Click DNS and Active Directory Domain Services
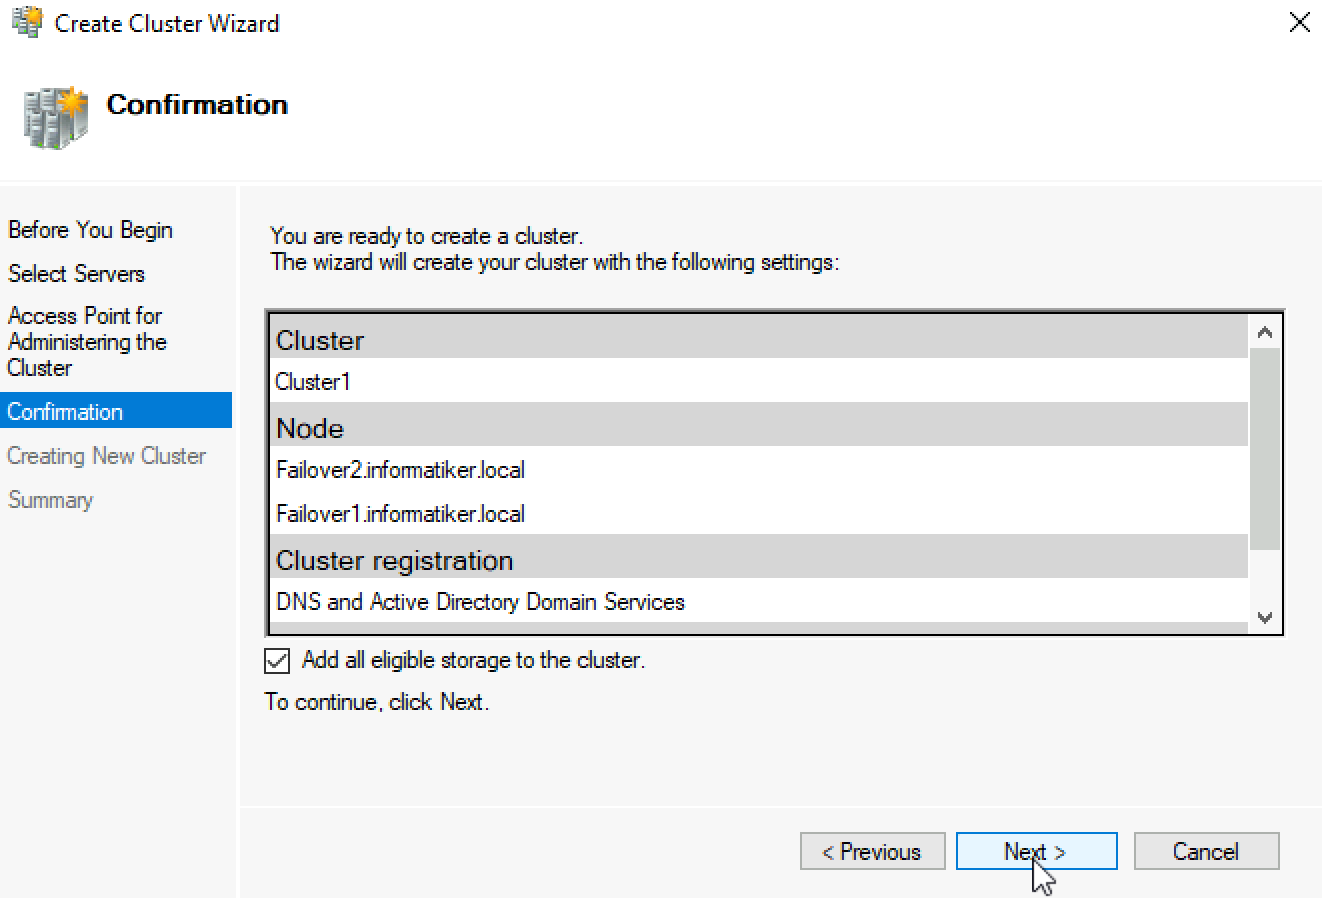 pyautogui.click(x=759, y=601)
